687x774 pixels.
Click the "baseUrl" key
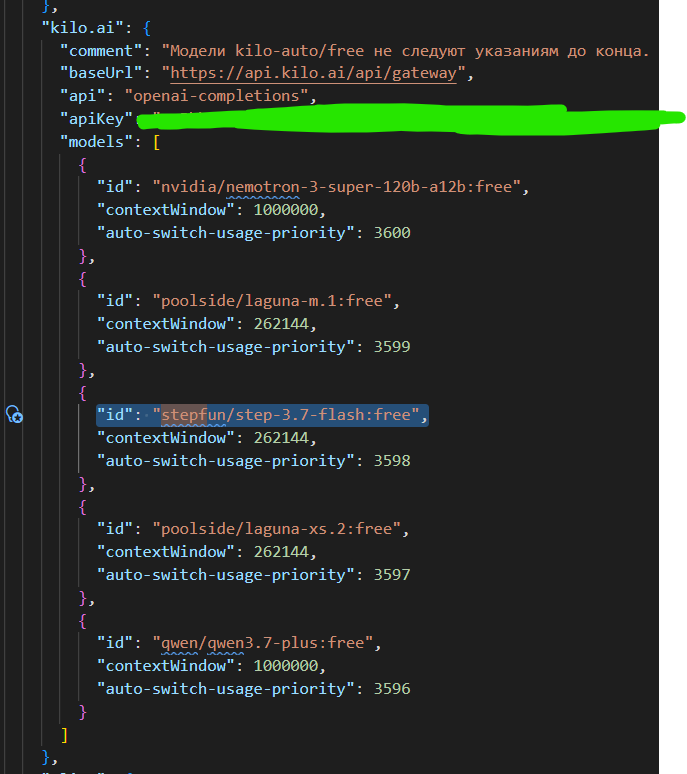(x=101, y=73)
